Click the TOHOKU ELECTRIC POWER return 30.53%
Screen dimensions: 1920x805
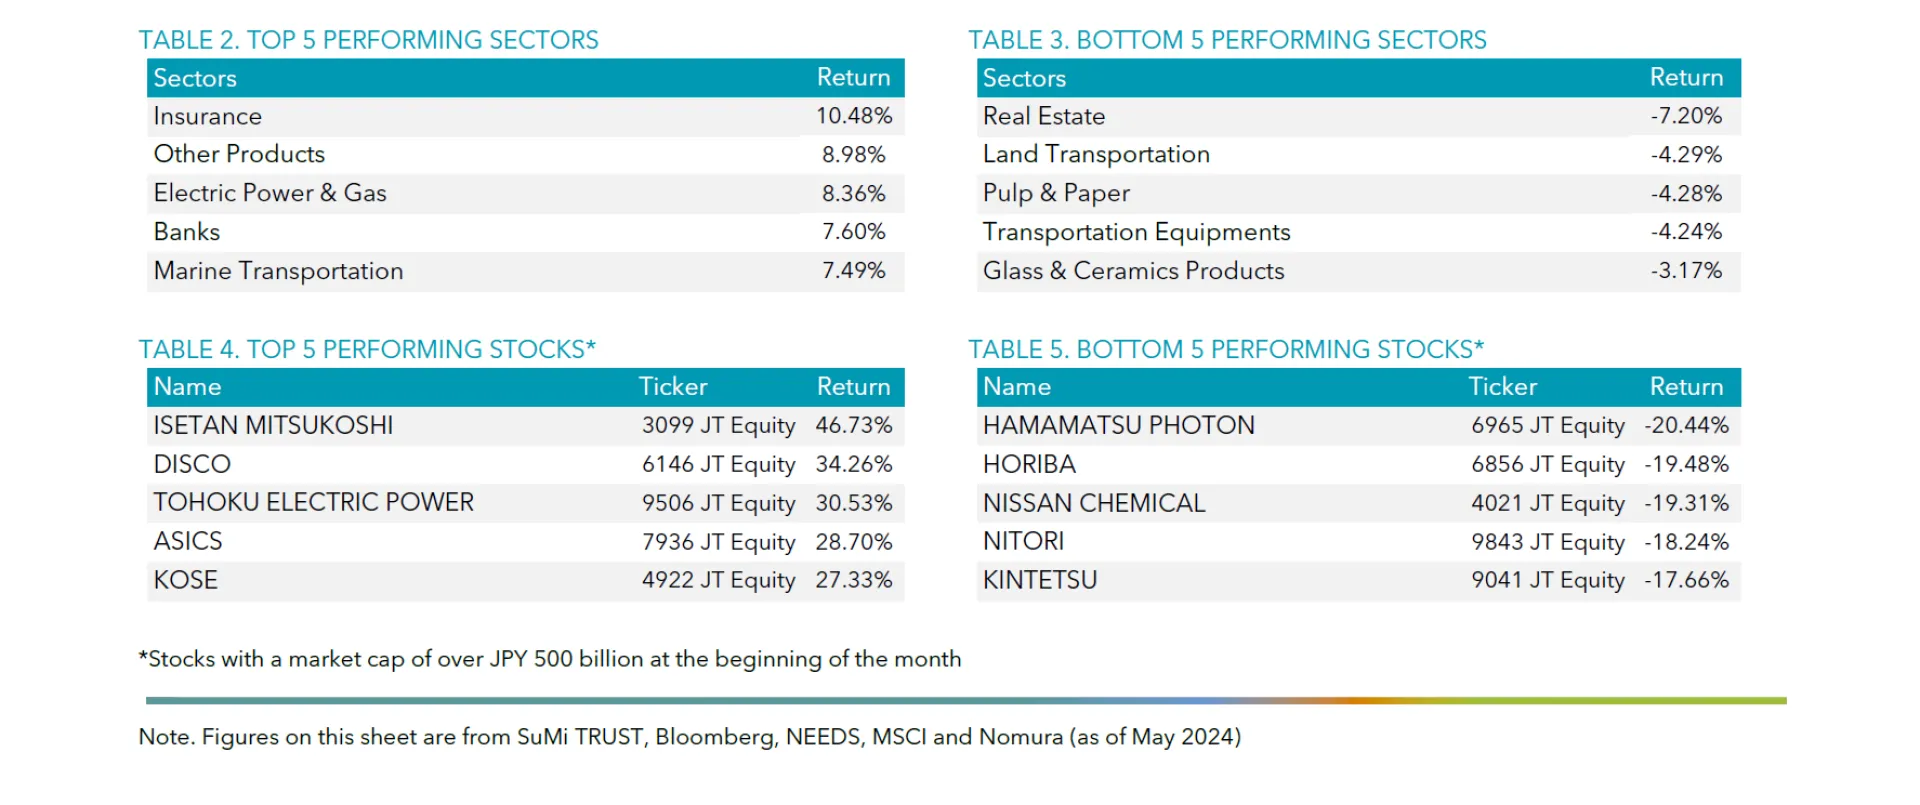[x=853, y=503]
